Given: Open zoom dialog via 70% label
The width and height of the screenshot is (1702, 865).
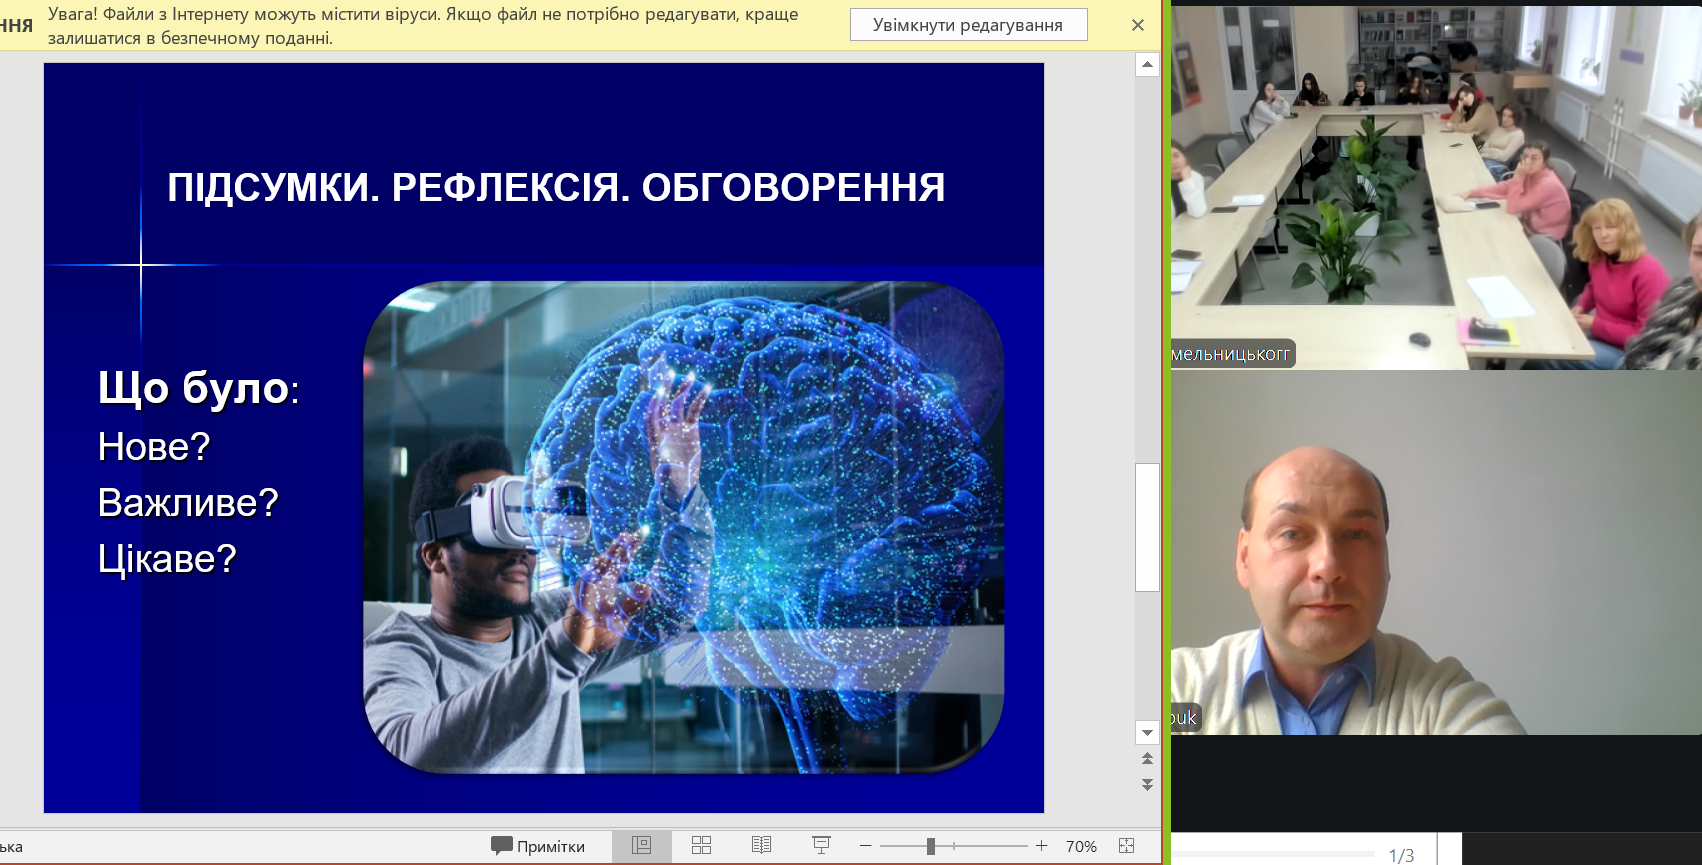Looking at the screenshot, I should click(1081, 846).
